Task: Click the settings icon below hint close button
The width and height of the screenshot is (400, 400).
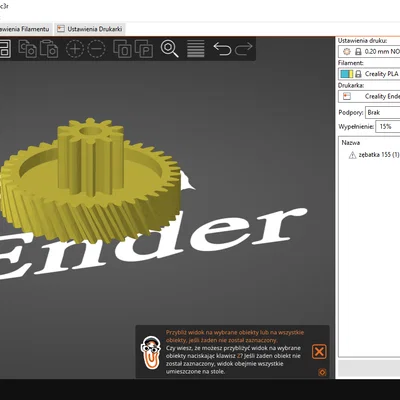Action: (x=322, y=372)
